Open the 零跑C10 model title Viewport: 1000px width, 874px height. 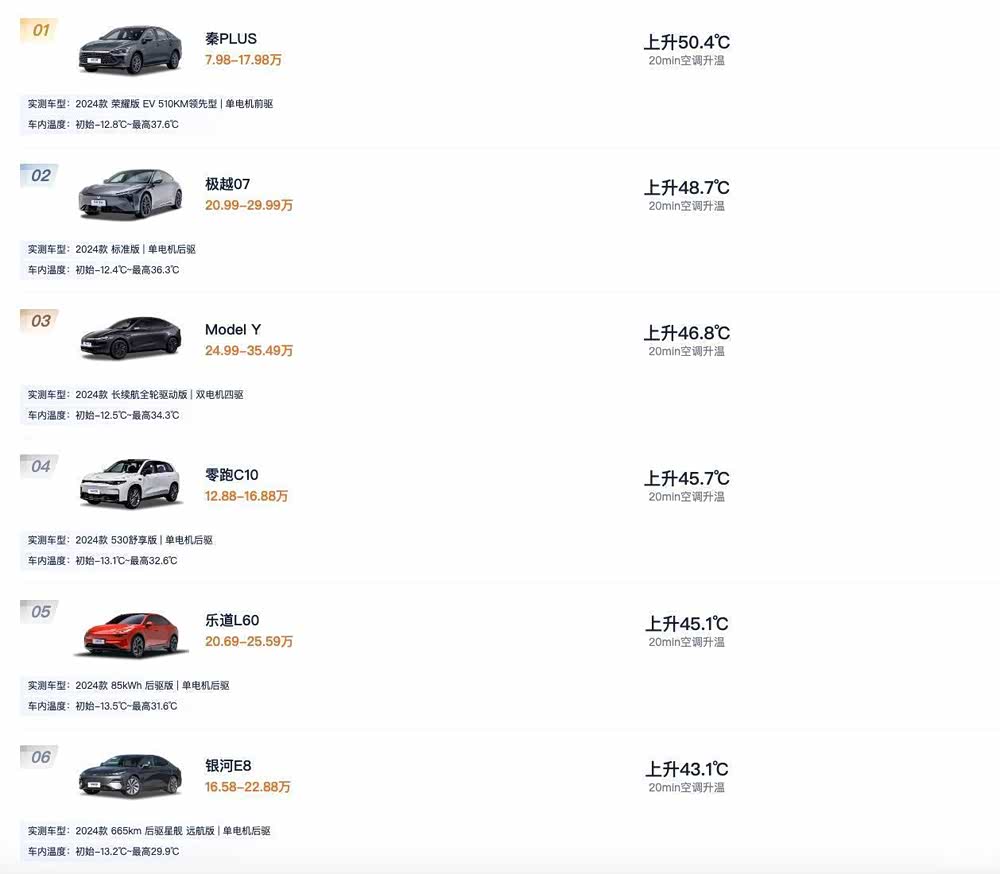pos(232,475)
